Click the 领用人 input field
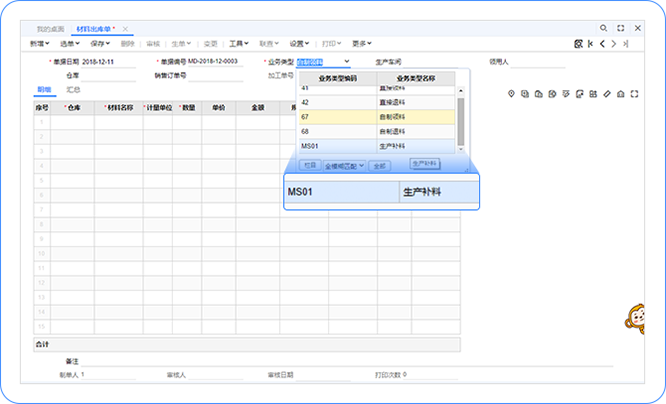The width and height of the screenshot is (666, 404). tap(537, 62)
